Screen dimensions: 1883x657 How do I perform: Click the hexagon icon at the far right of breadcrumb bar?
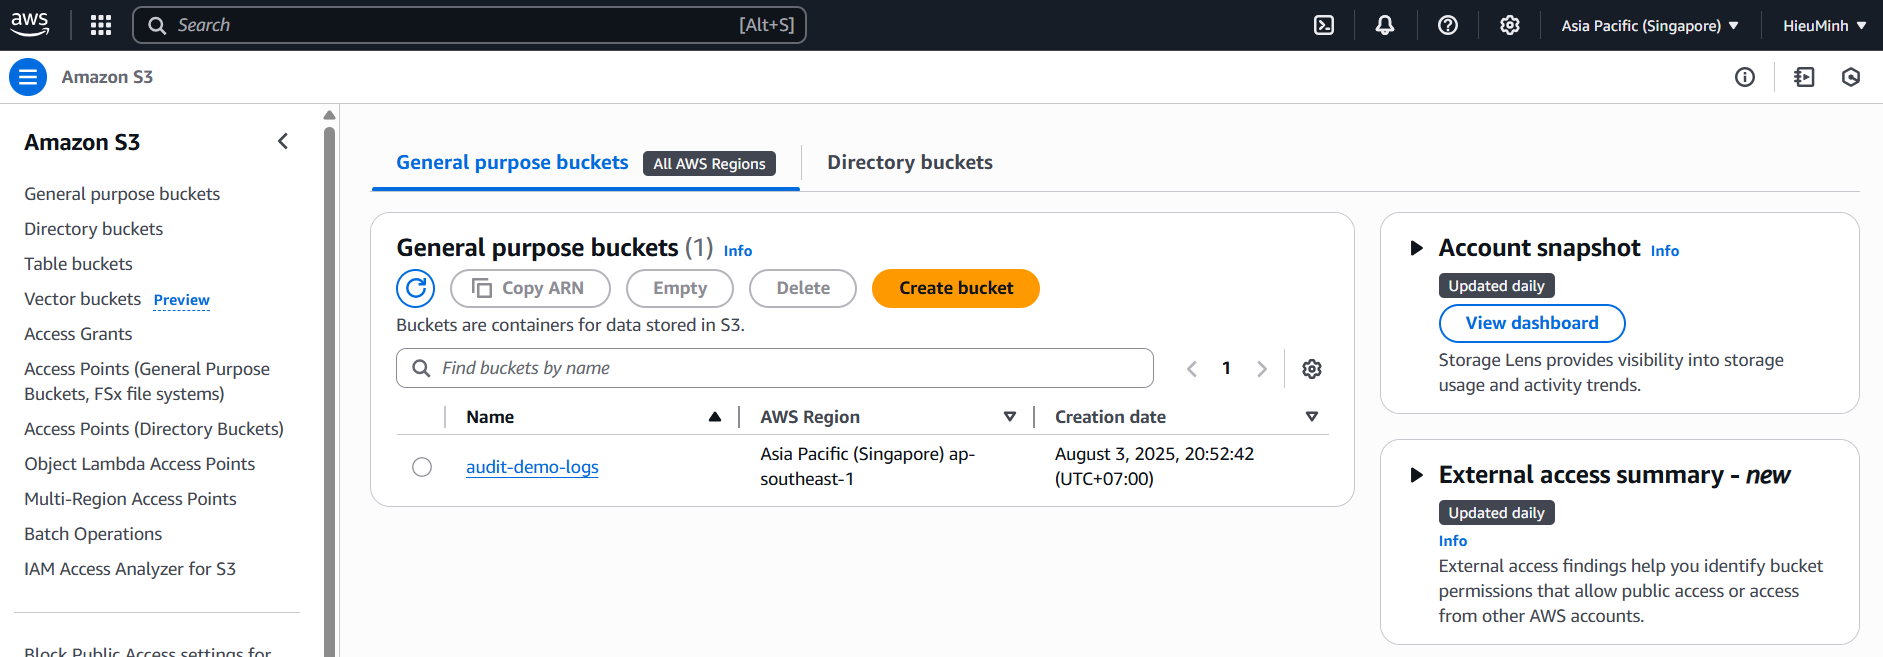[x=1851, y=77]
